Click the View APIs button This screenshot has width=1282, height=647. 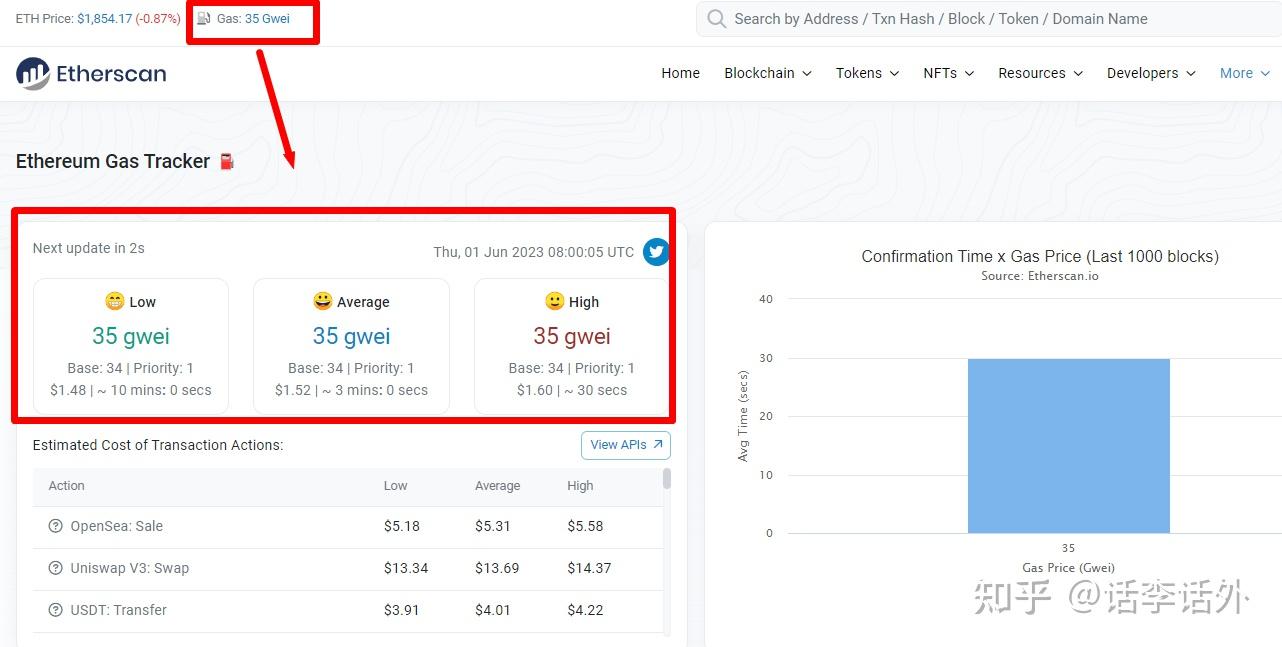coord(626,445)
